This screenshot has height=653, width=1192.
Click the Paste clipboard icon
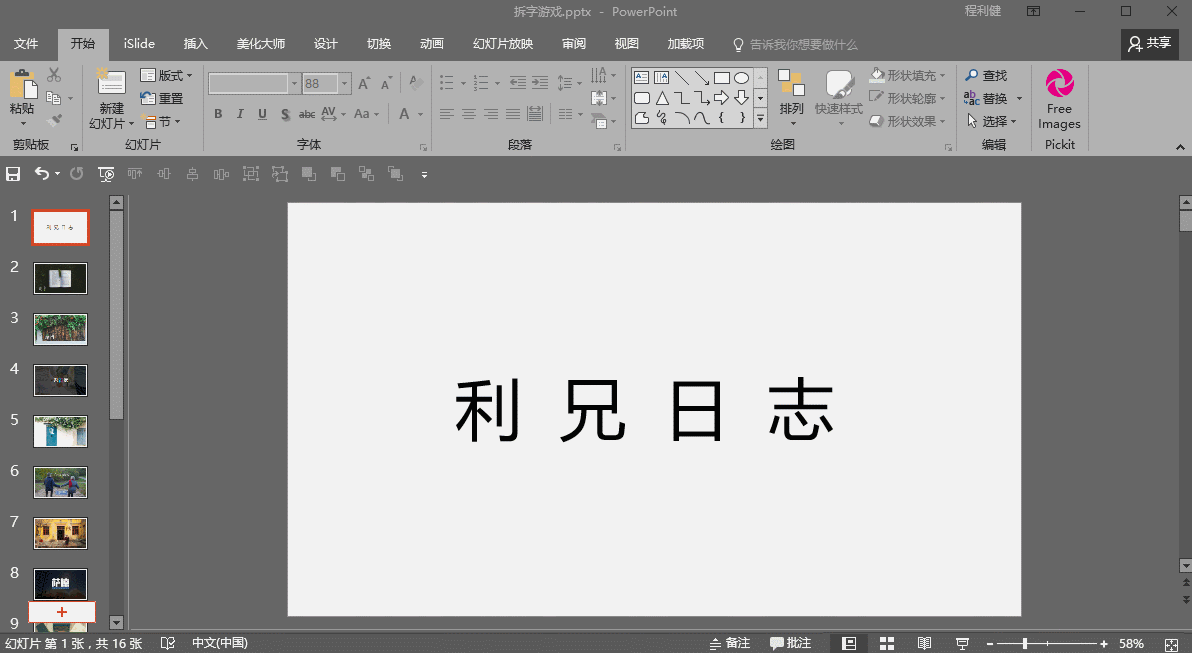22,84
